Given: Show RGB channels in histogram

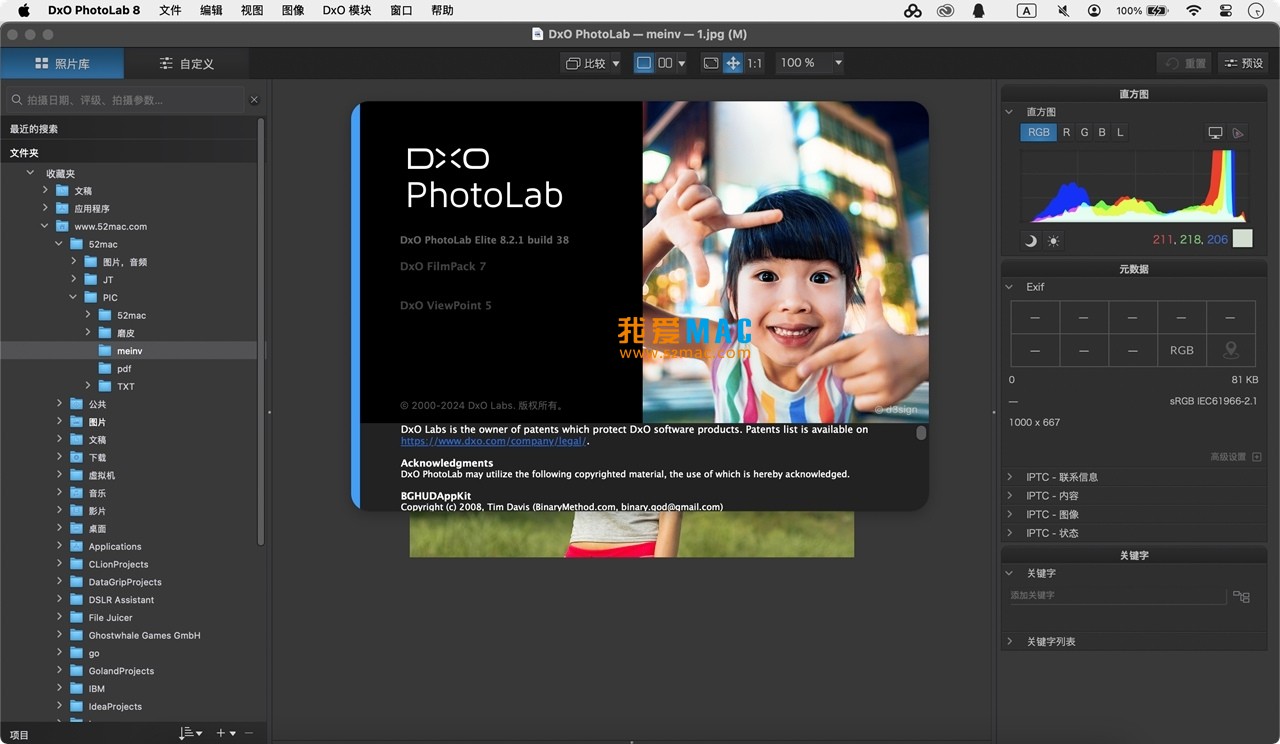Looking at the screenshot, I should coord(1039,132).
